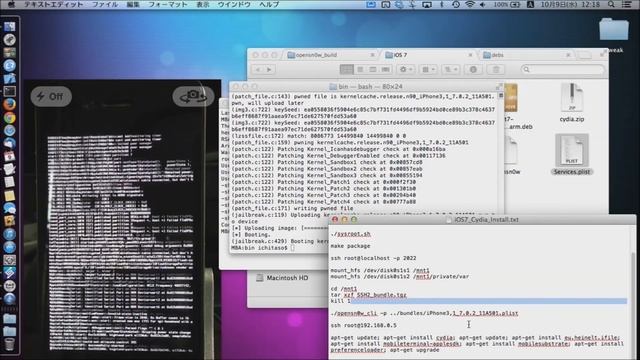Open the テキストエディット application menu
640x360 pixels.
[53, 4]
